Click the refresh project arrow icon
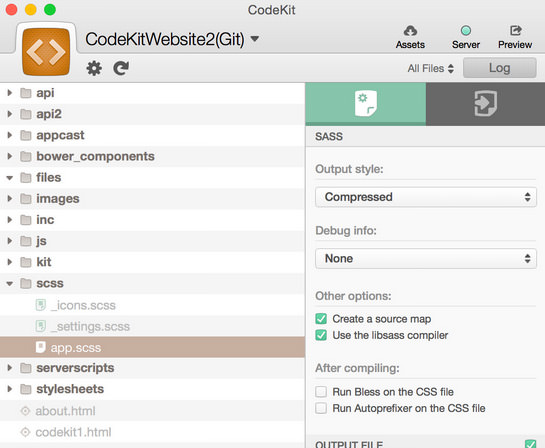 121,68
